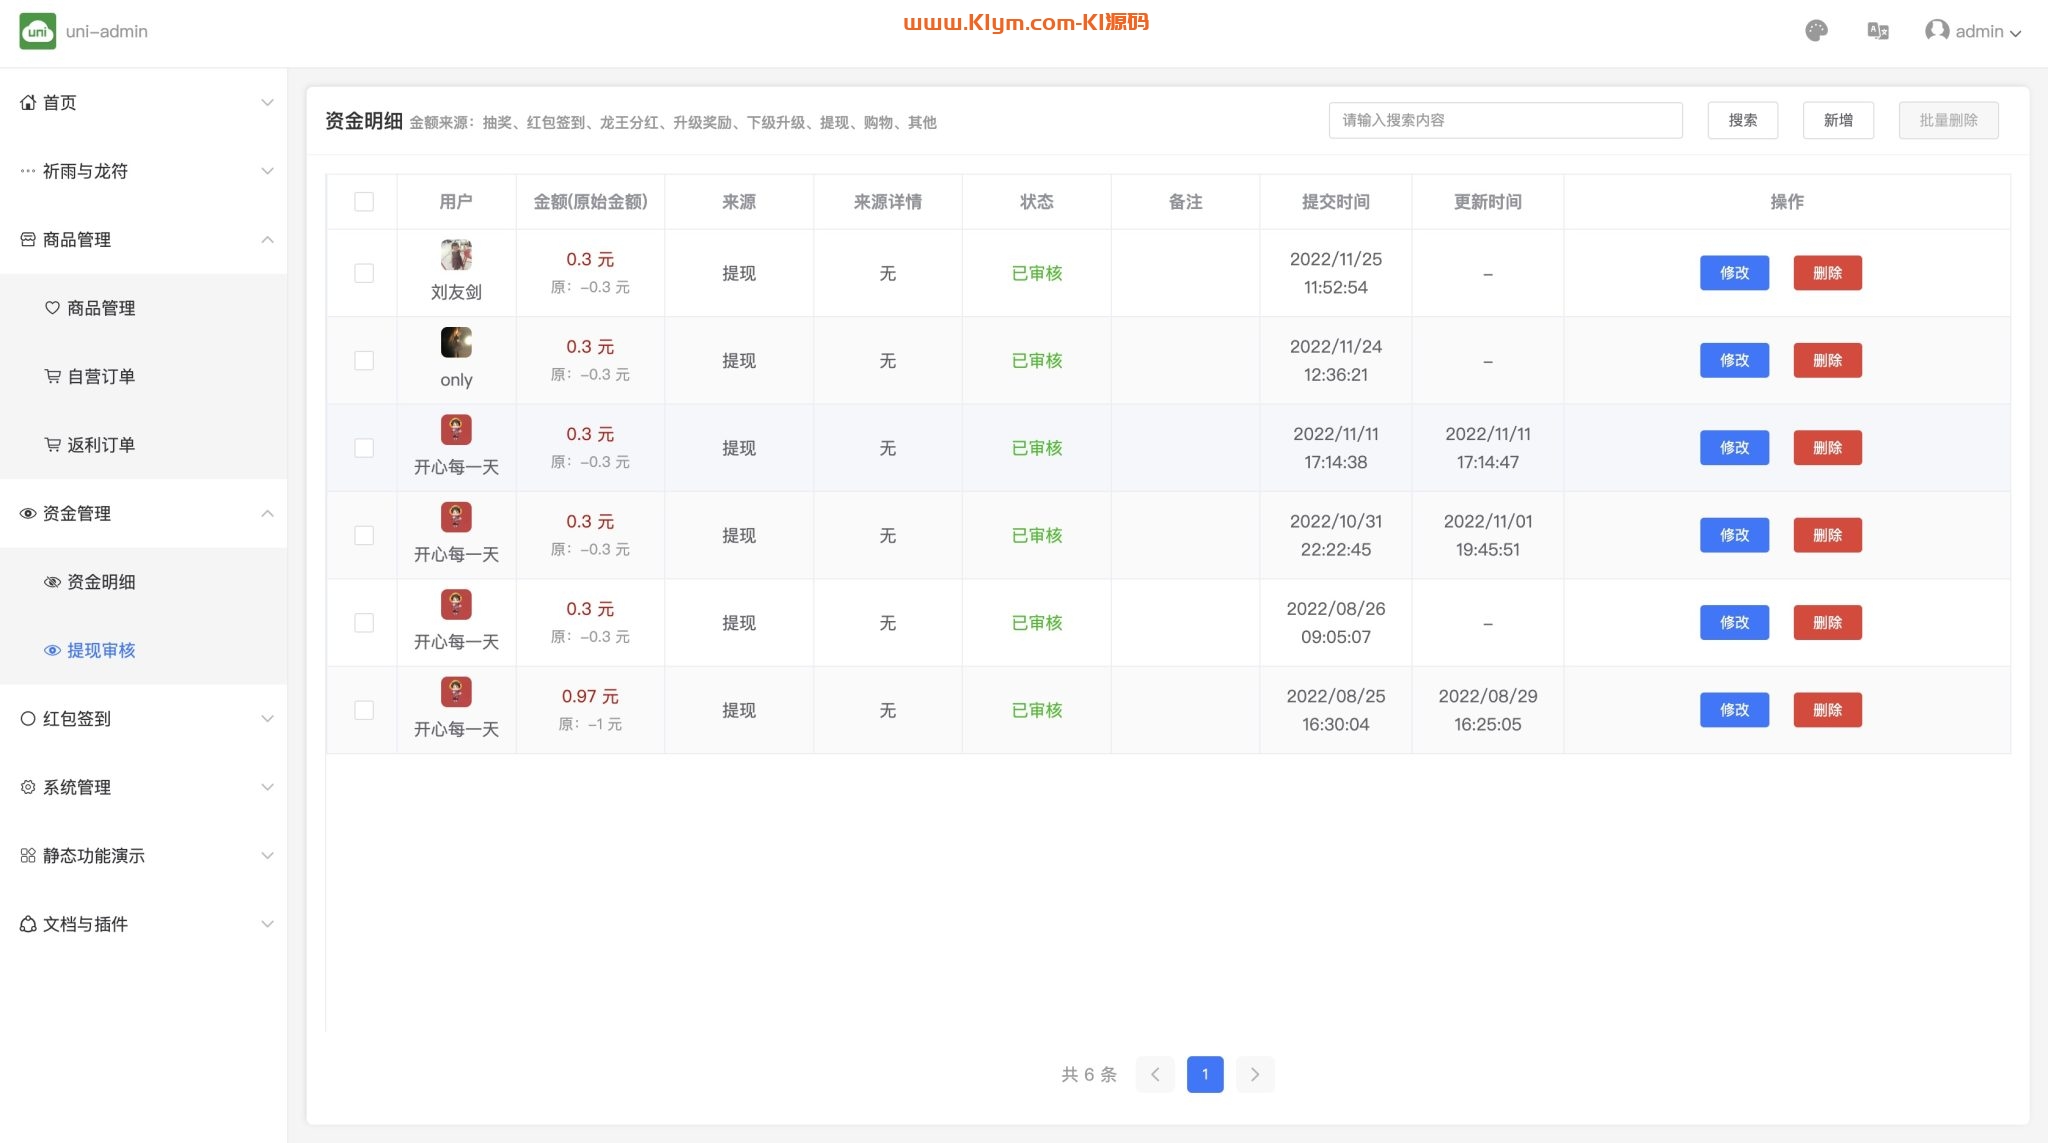This screenshot has width=2048, height=1143.
Task: Expand the 红包签到 menu chevron
Action: pyautogui.click(x=267, y=718)
